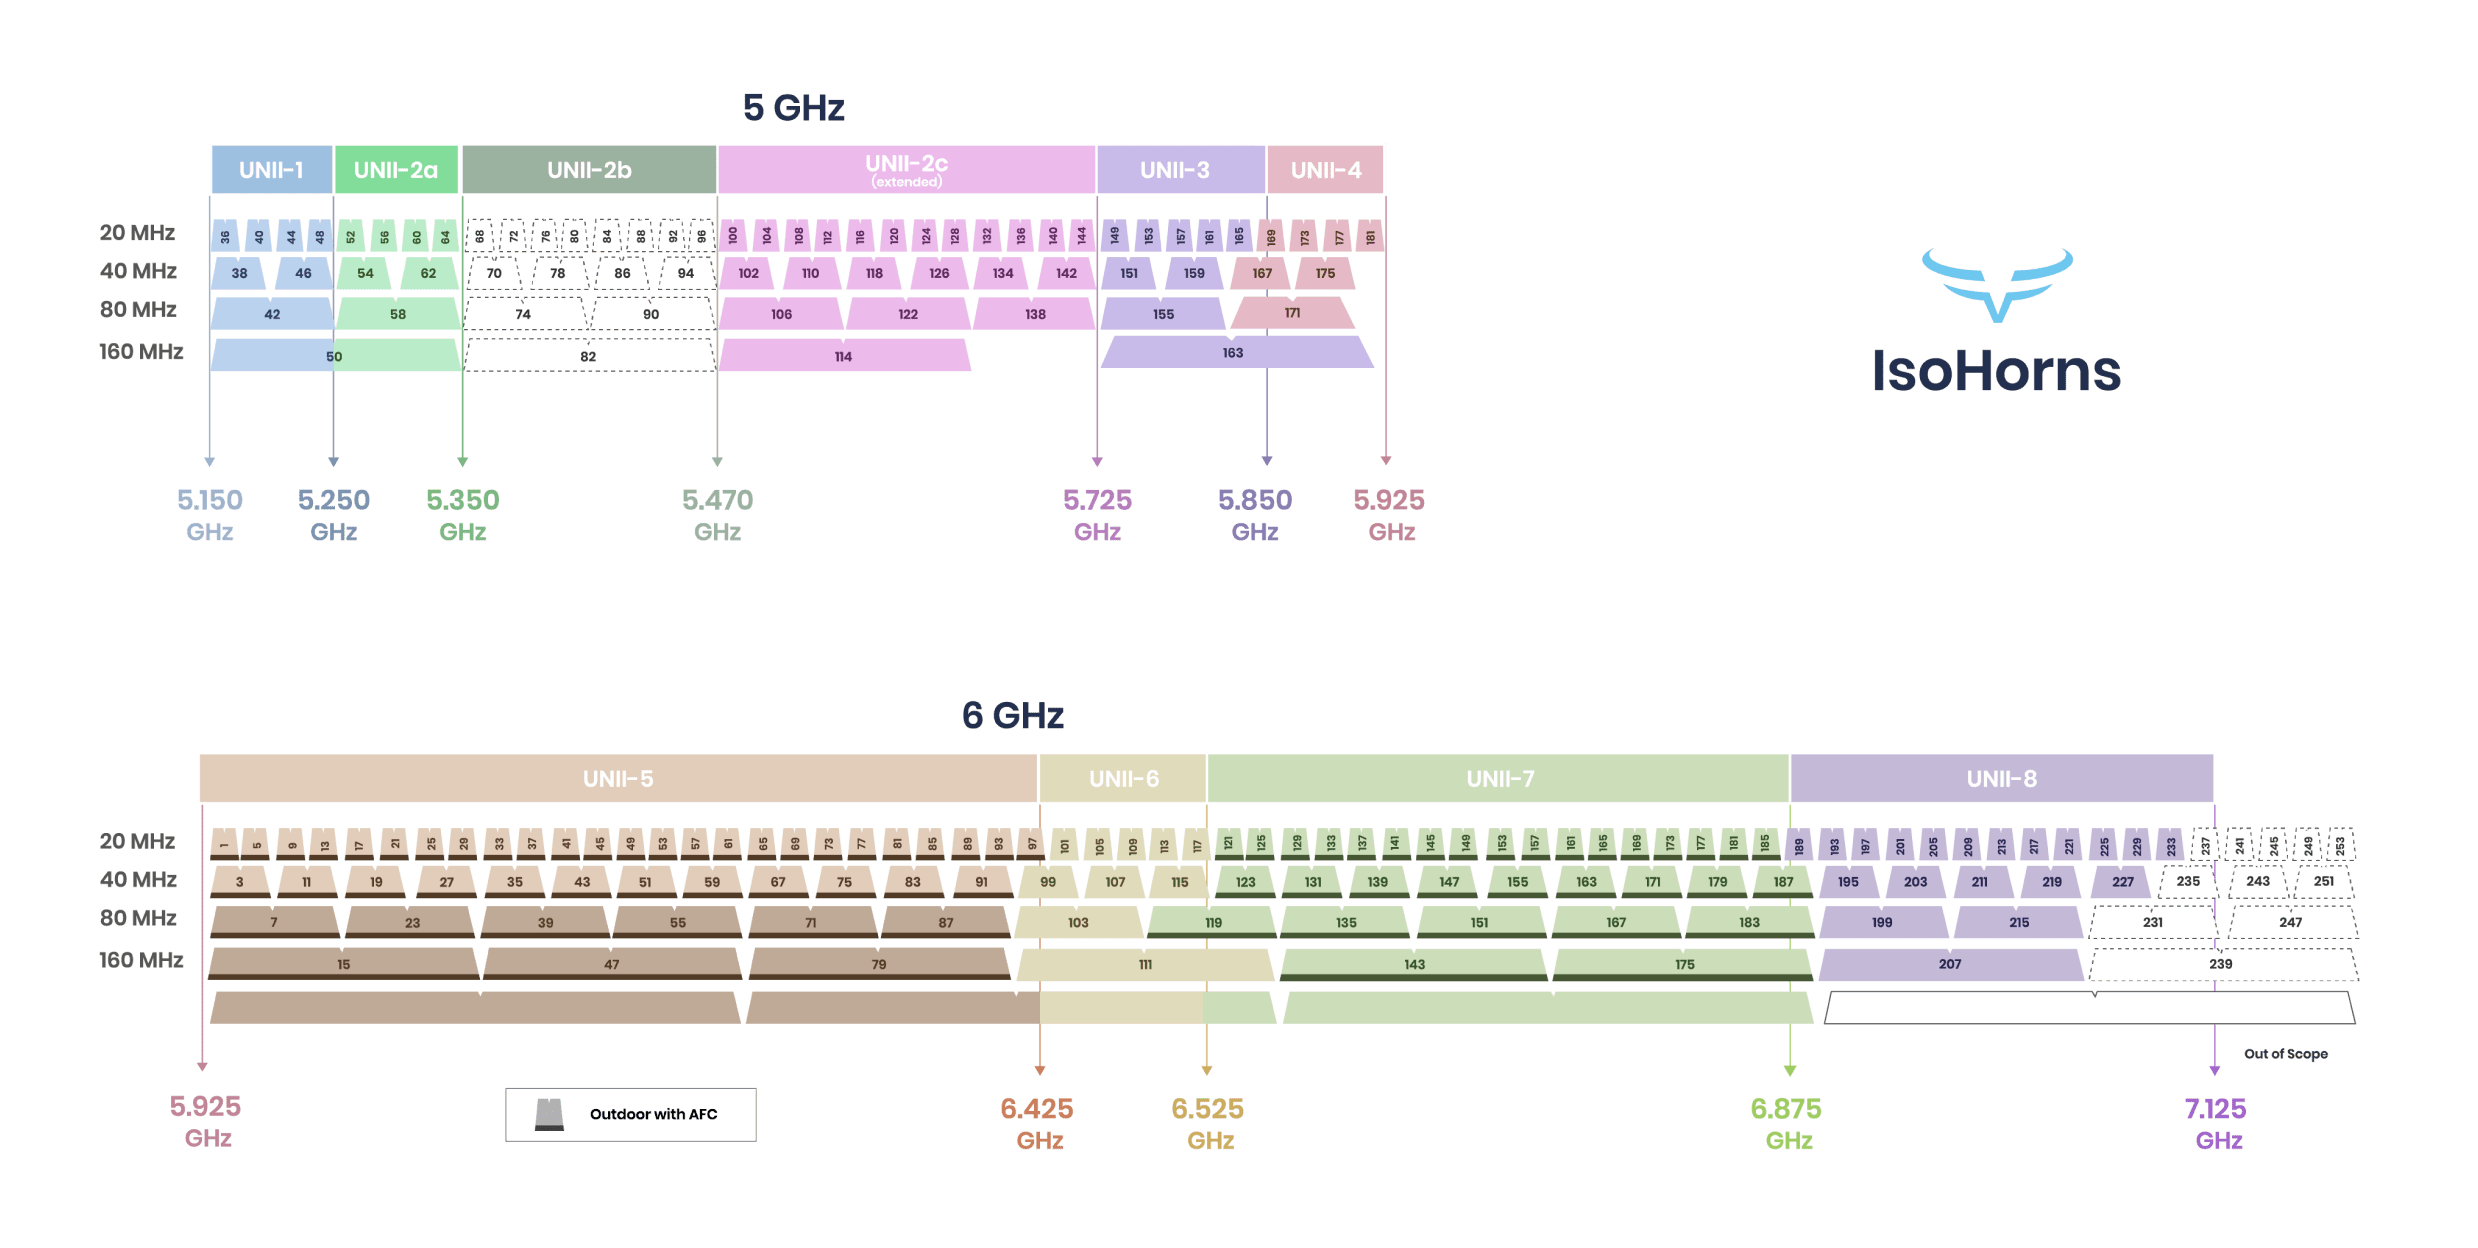Image resolution: width=2478 pixels, height=1248 pixels.
Task: Click the 5.470 GHz frequency label
Action: point(718,515)
